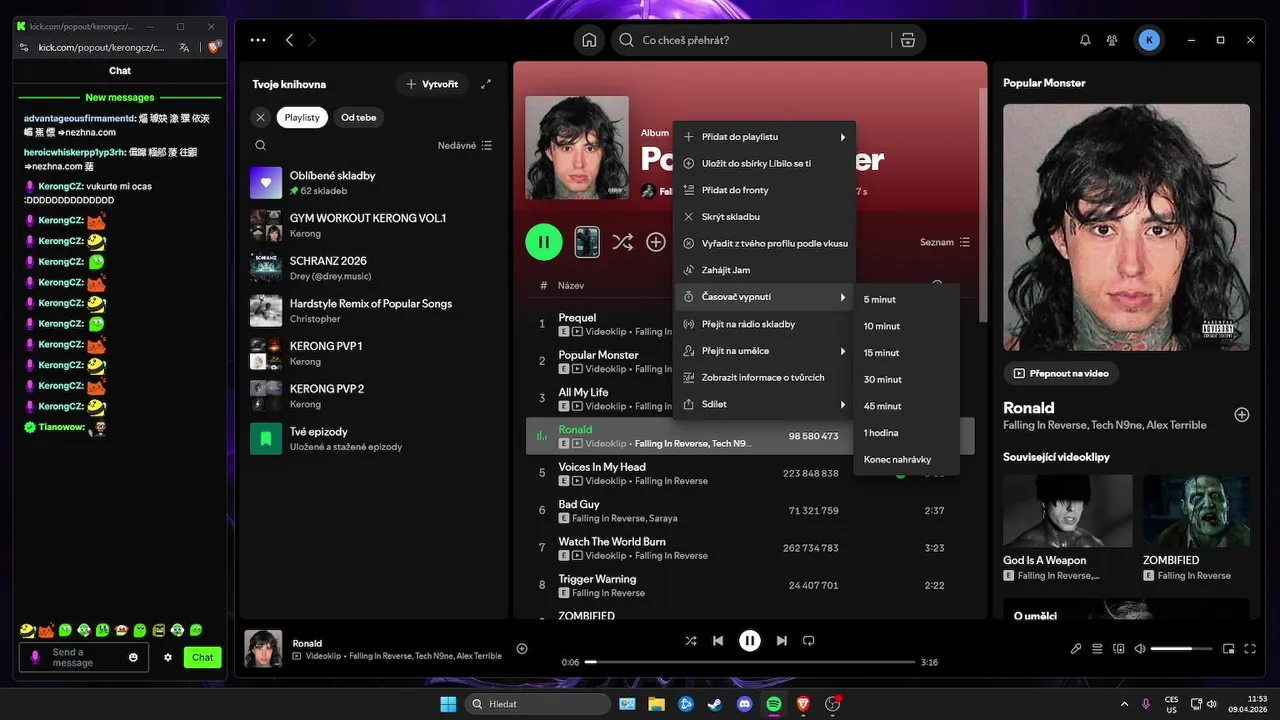The width and height of the screenshot is (1280, 720).
Task: Expand the Sdílet submenu
Action: tap(764, 404)
